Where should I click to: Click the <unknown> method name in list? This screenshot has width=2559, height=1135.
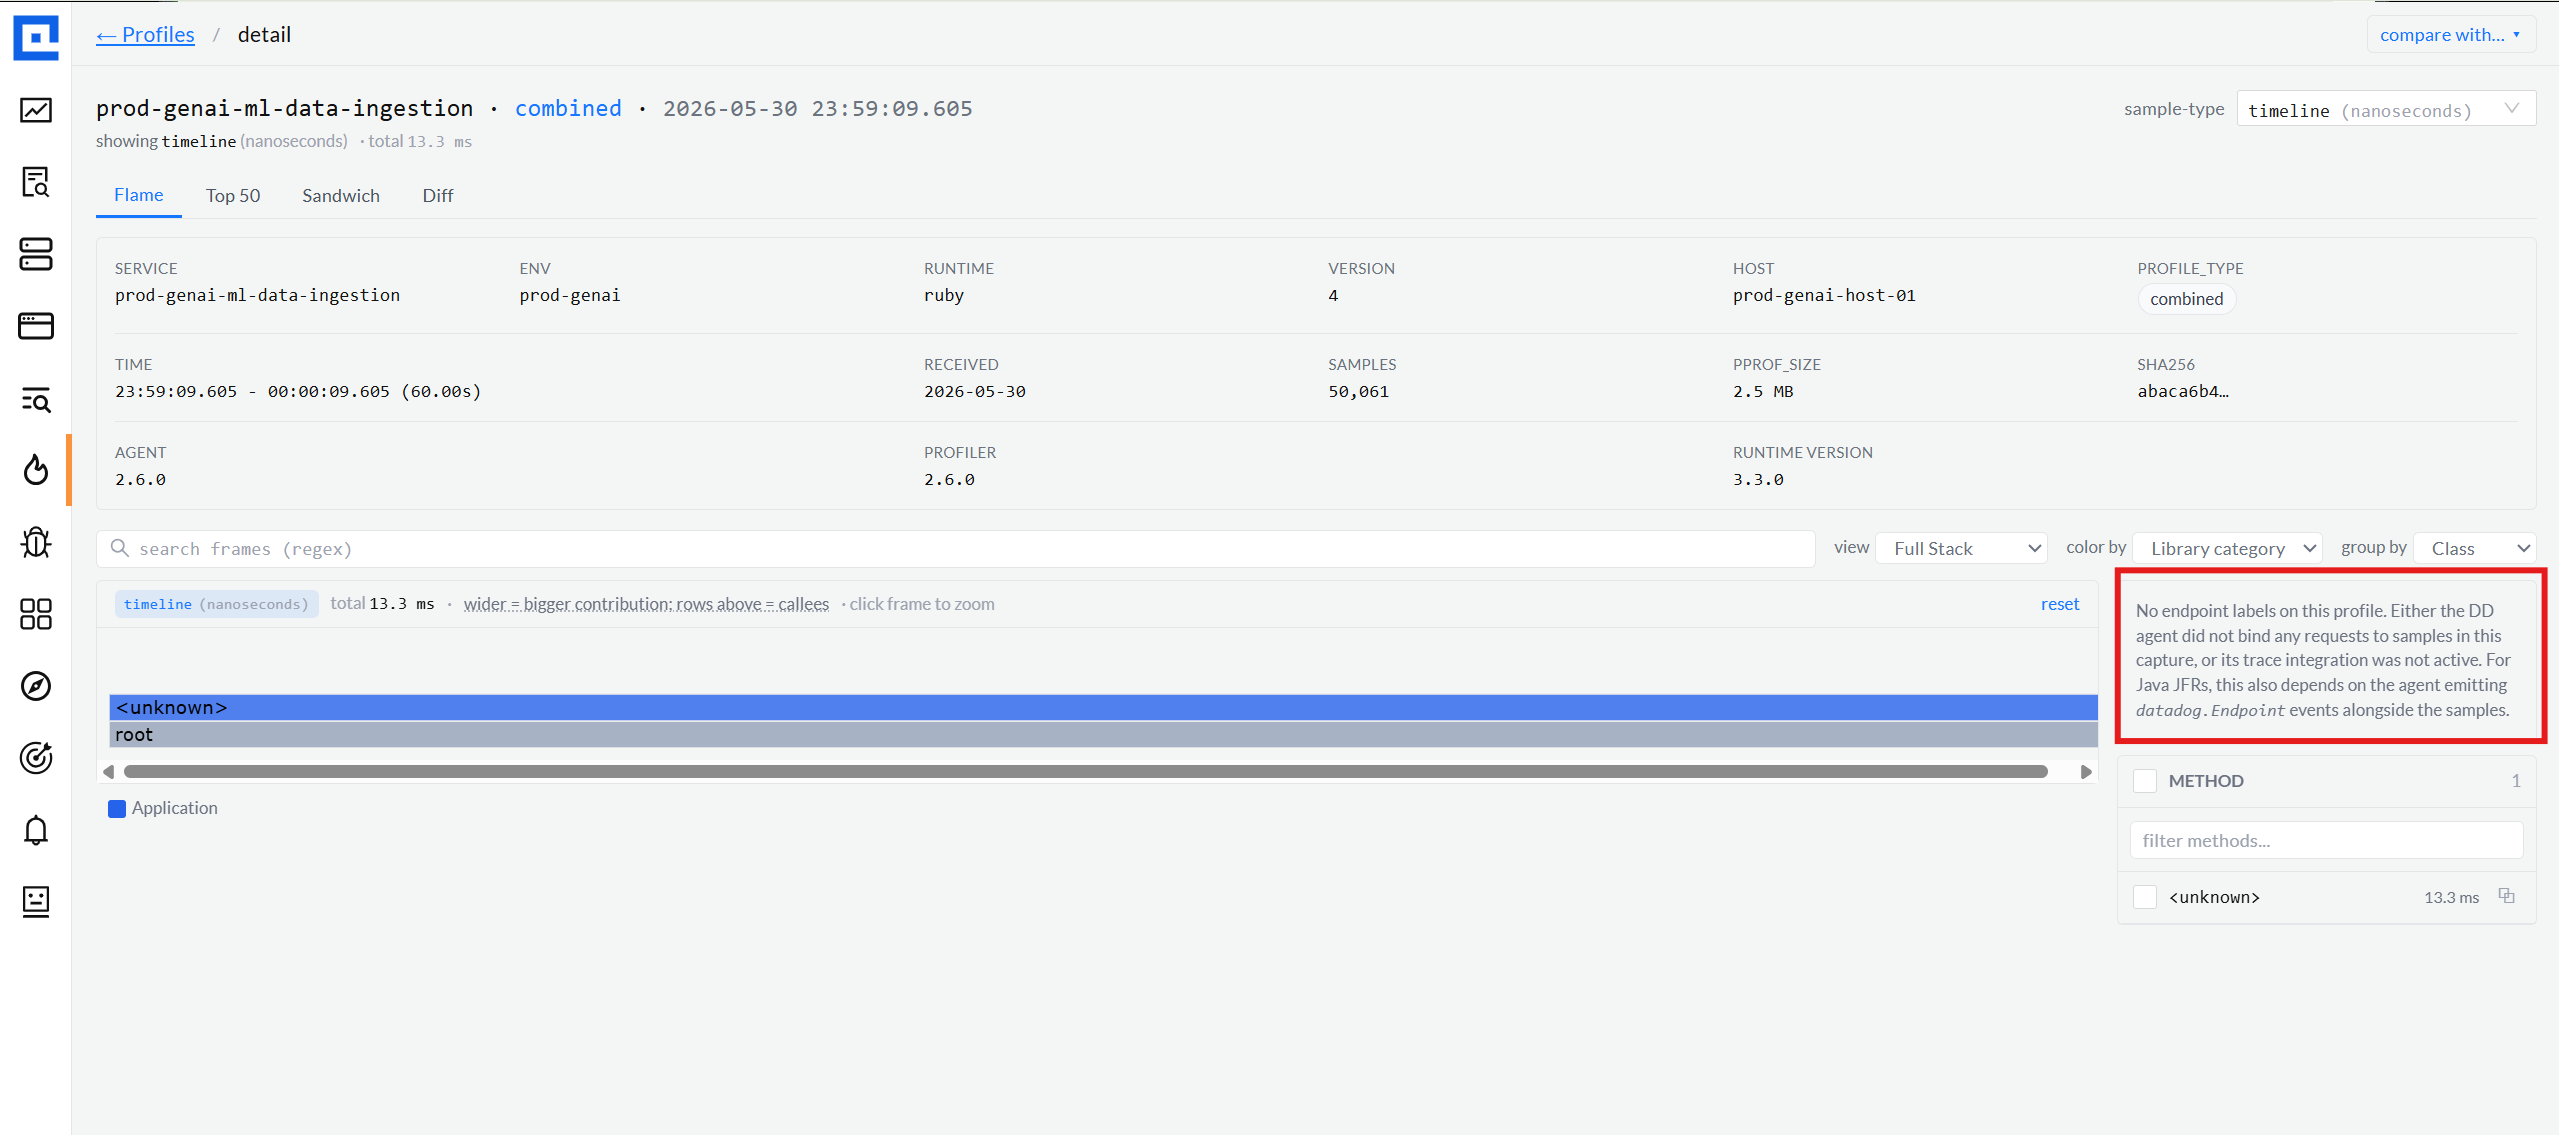[x=2214, y=897]
